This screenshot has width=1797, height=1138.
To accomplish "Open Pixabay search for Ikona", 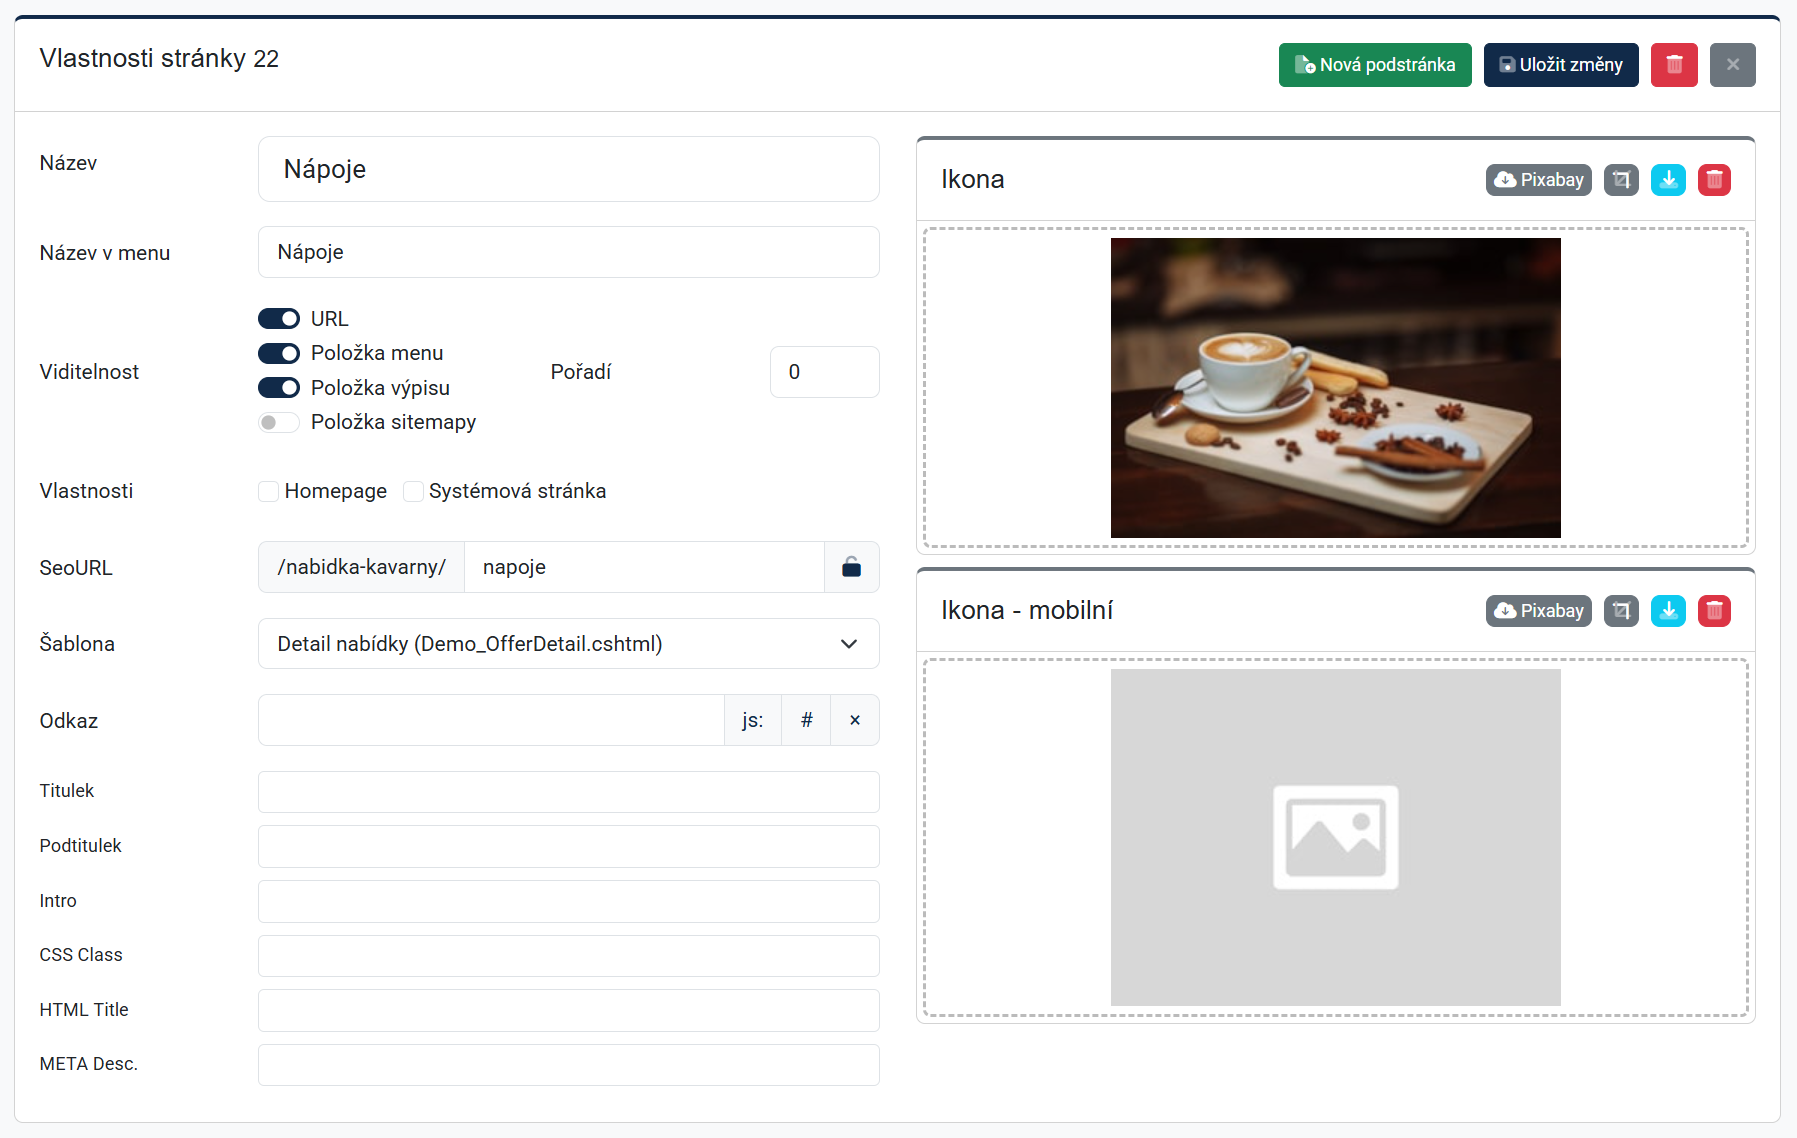I will 1539,180.
